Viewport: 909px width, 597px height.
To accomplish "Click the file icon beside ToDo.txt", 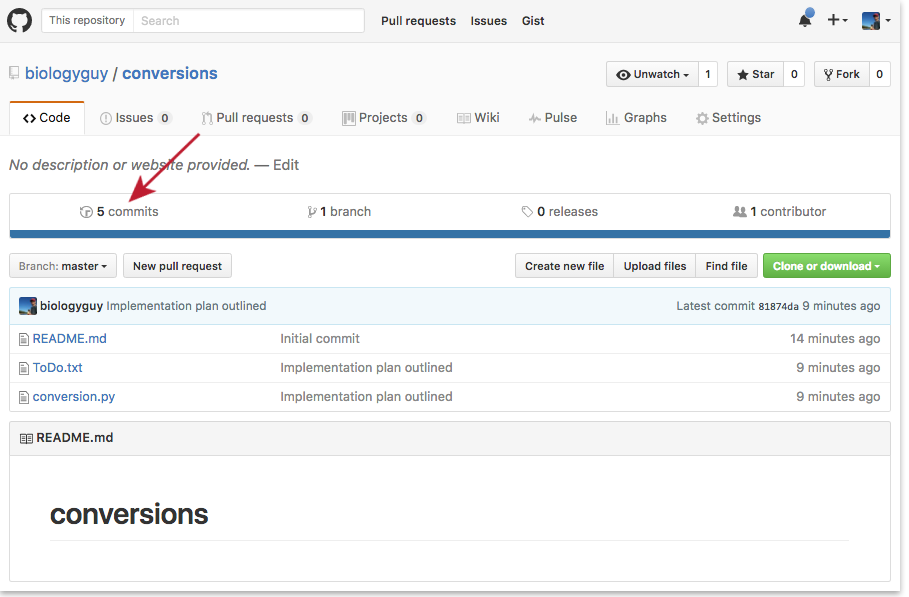I will pyautogui.click(x=24, y=368).
